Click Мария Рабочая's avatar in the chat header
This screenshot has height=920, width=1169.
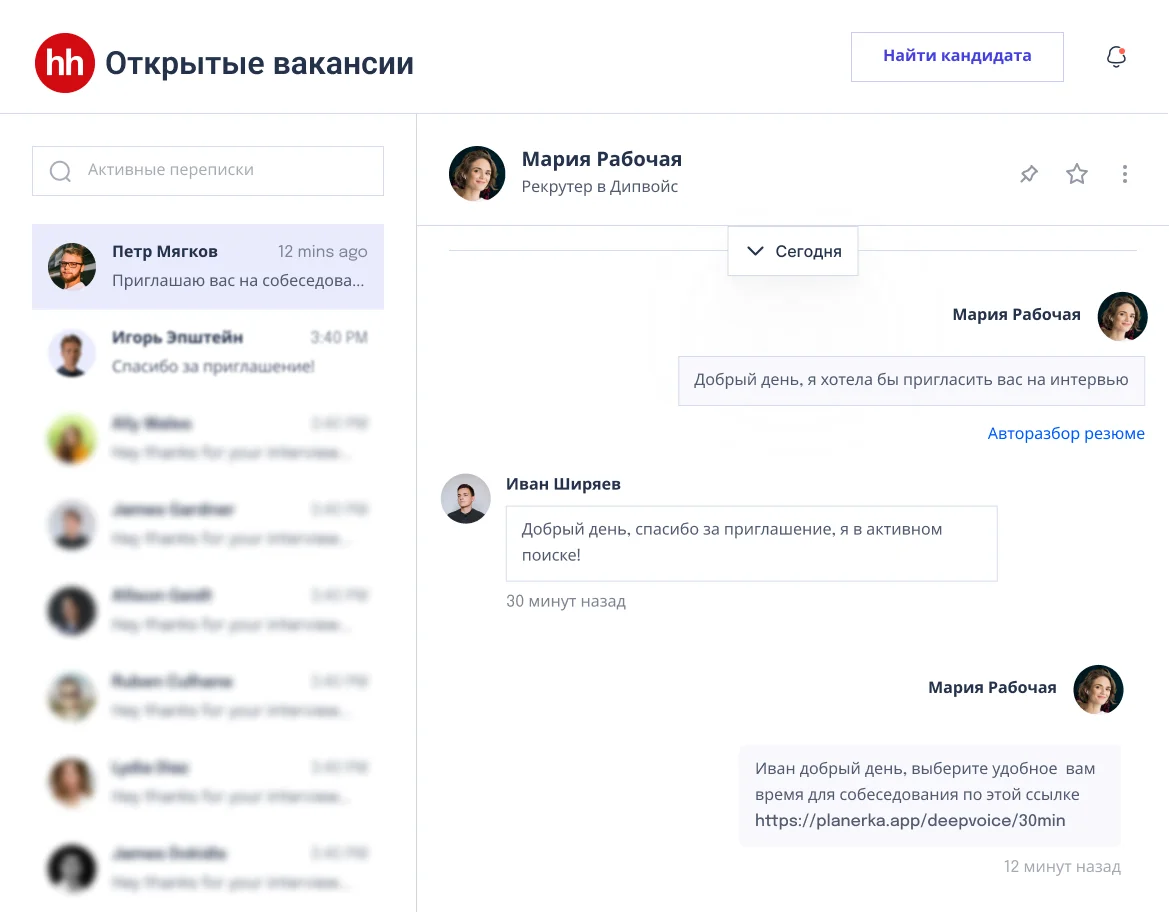coord(477,173)
